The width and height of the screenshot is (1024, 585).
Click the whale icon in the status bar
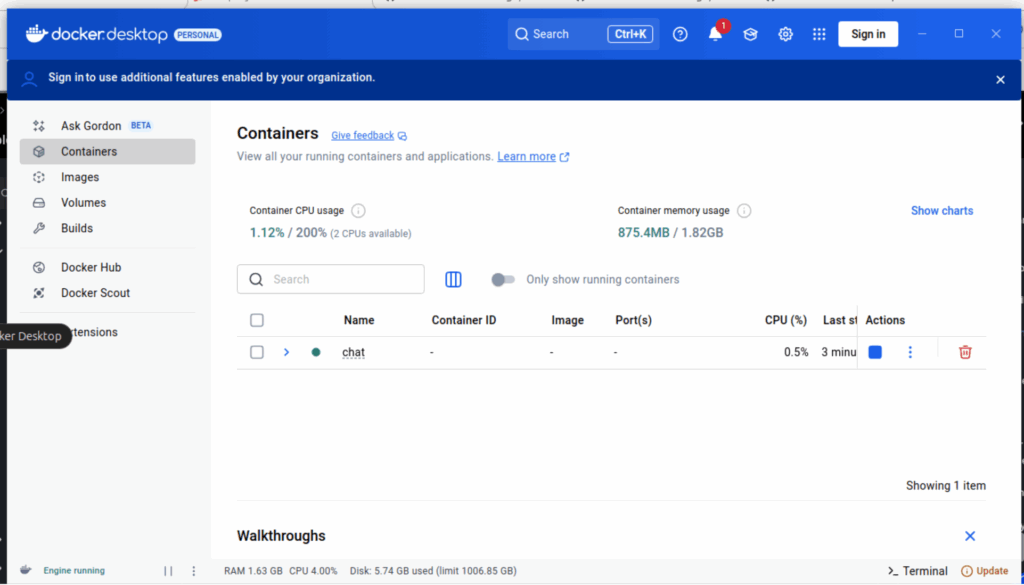point(25,570)
